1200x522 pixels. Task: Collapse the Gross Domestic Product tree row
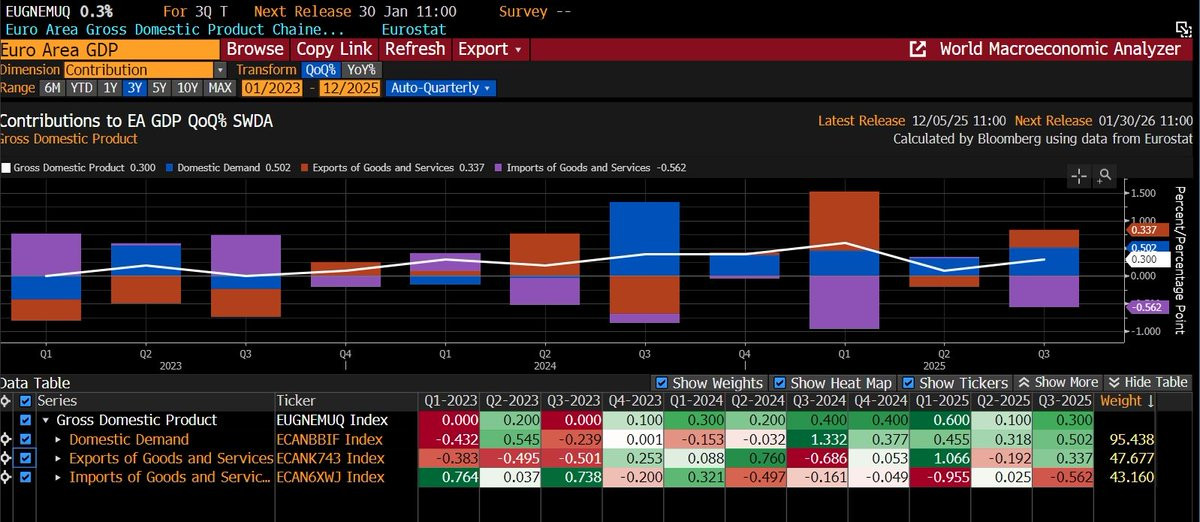coord(45,420)
